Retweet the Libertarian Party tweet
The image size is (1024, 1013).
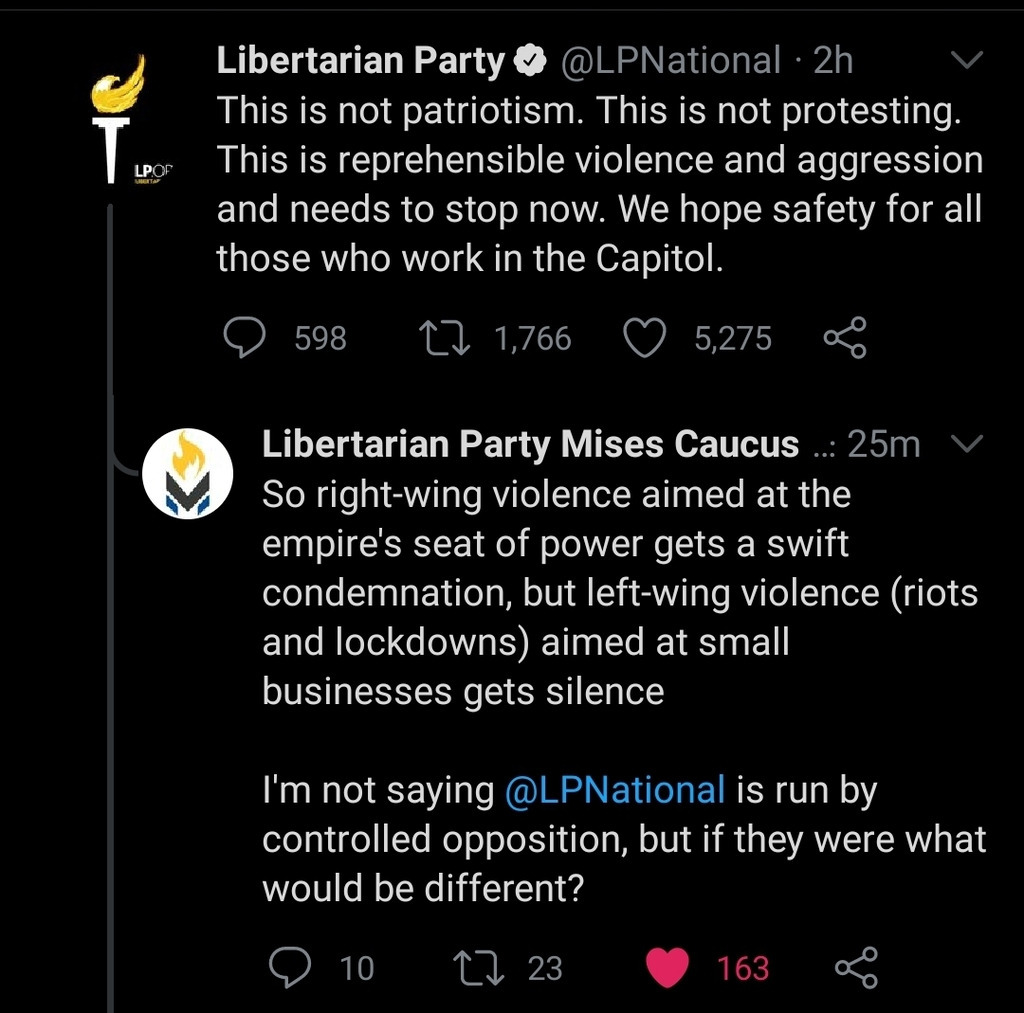click(441, 338)
